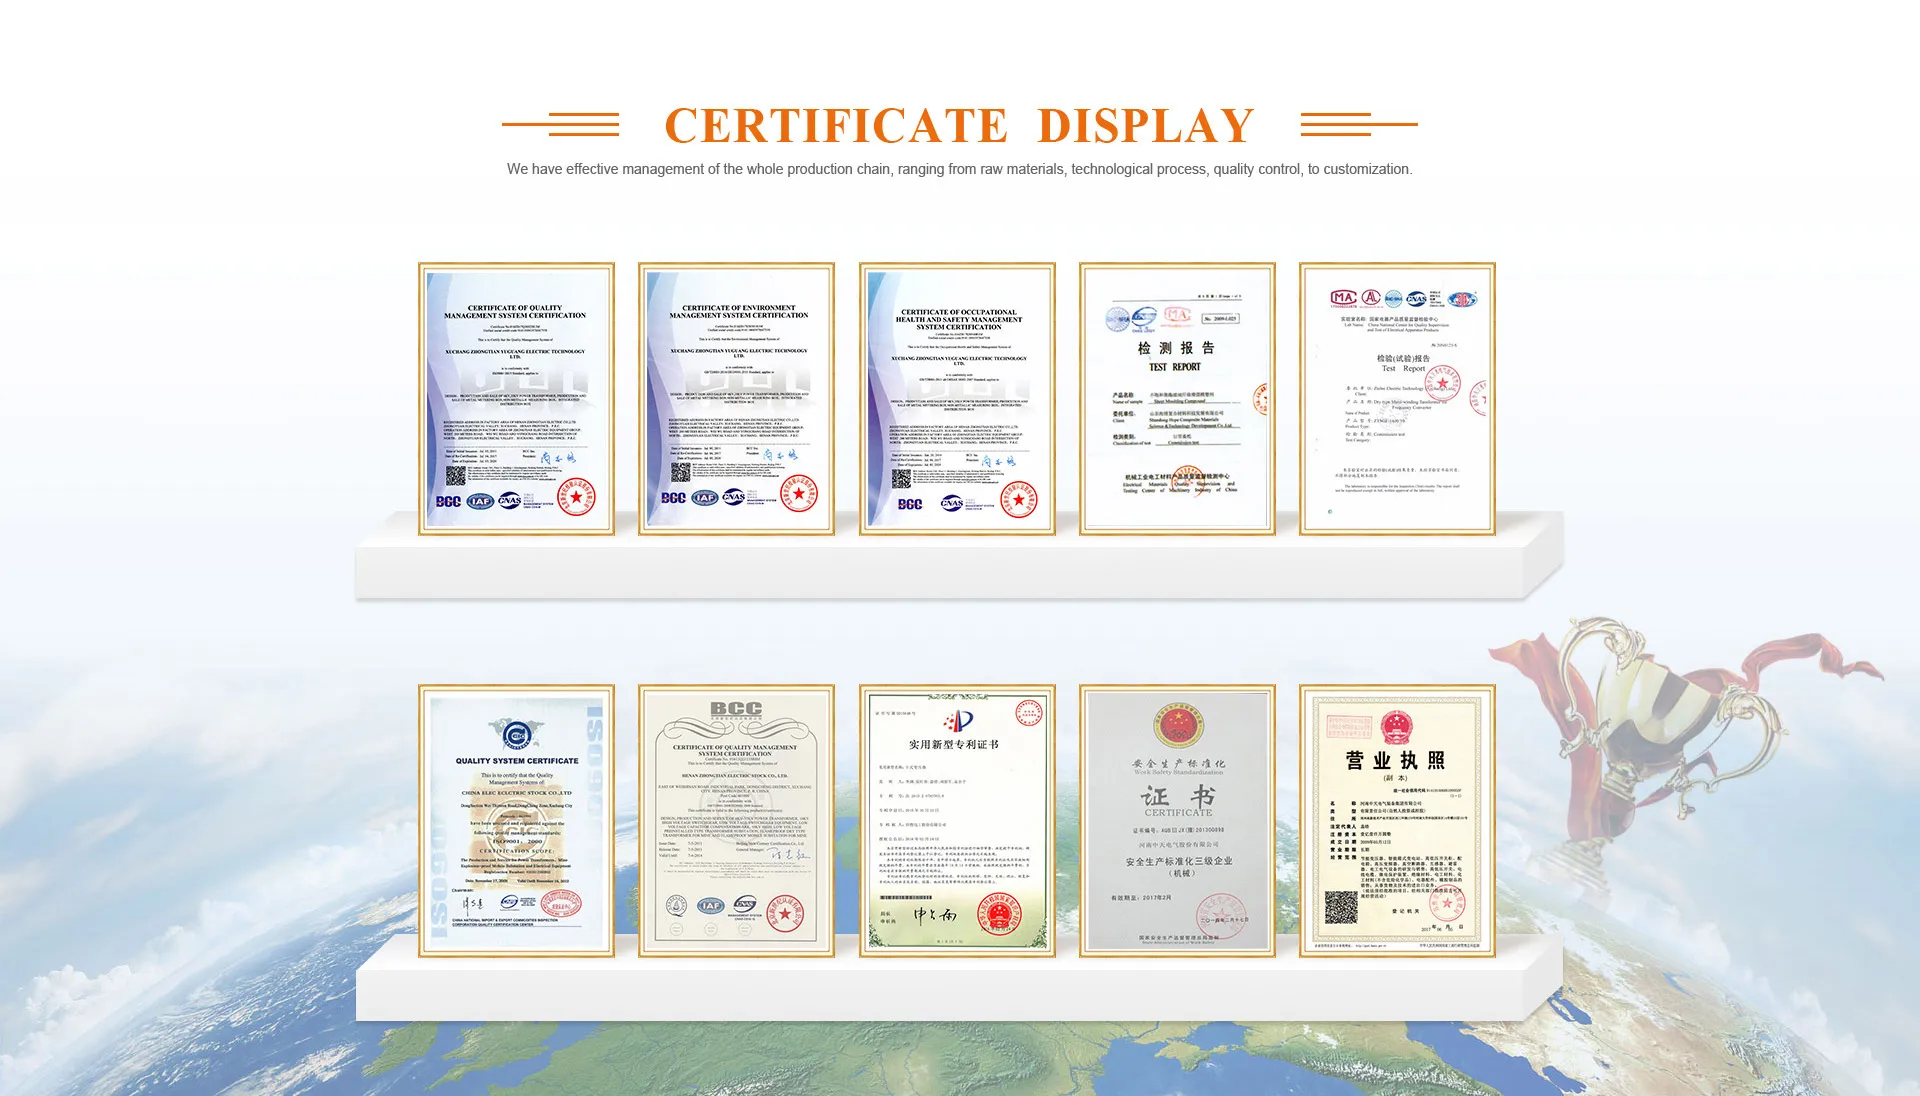
Task: Open the utility model patent certificate thumbnail
Action: pos(957,820)
